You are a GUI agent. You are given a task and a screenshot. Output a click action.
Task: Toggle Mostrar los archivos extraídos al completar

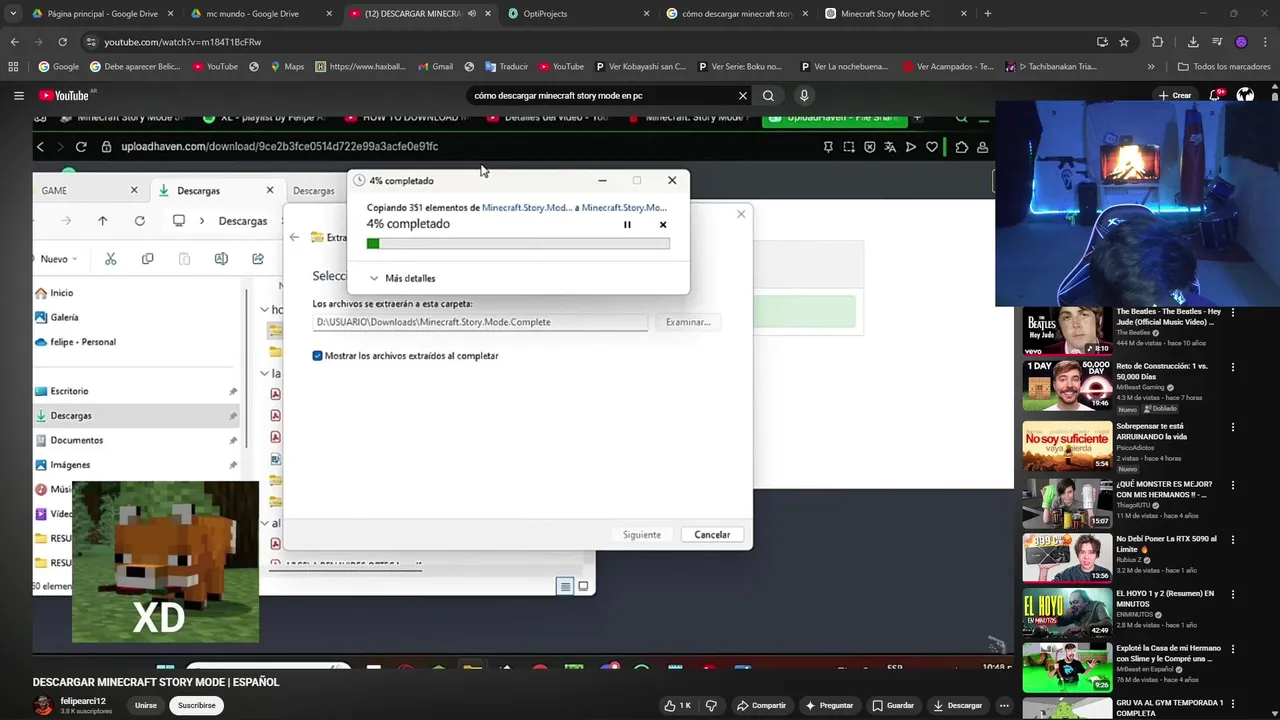[317, 356]
